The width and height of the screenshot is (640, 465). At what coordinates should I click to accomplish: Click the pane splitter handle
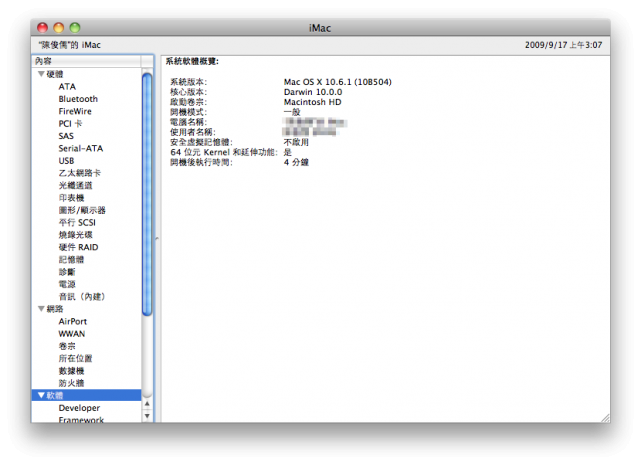click(157, 238)
